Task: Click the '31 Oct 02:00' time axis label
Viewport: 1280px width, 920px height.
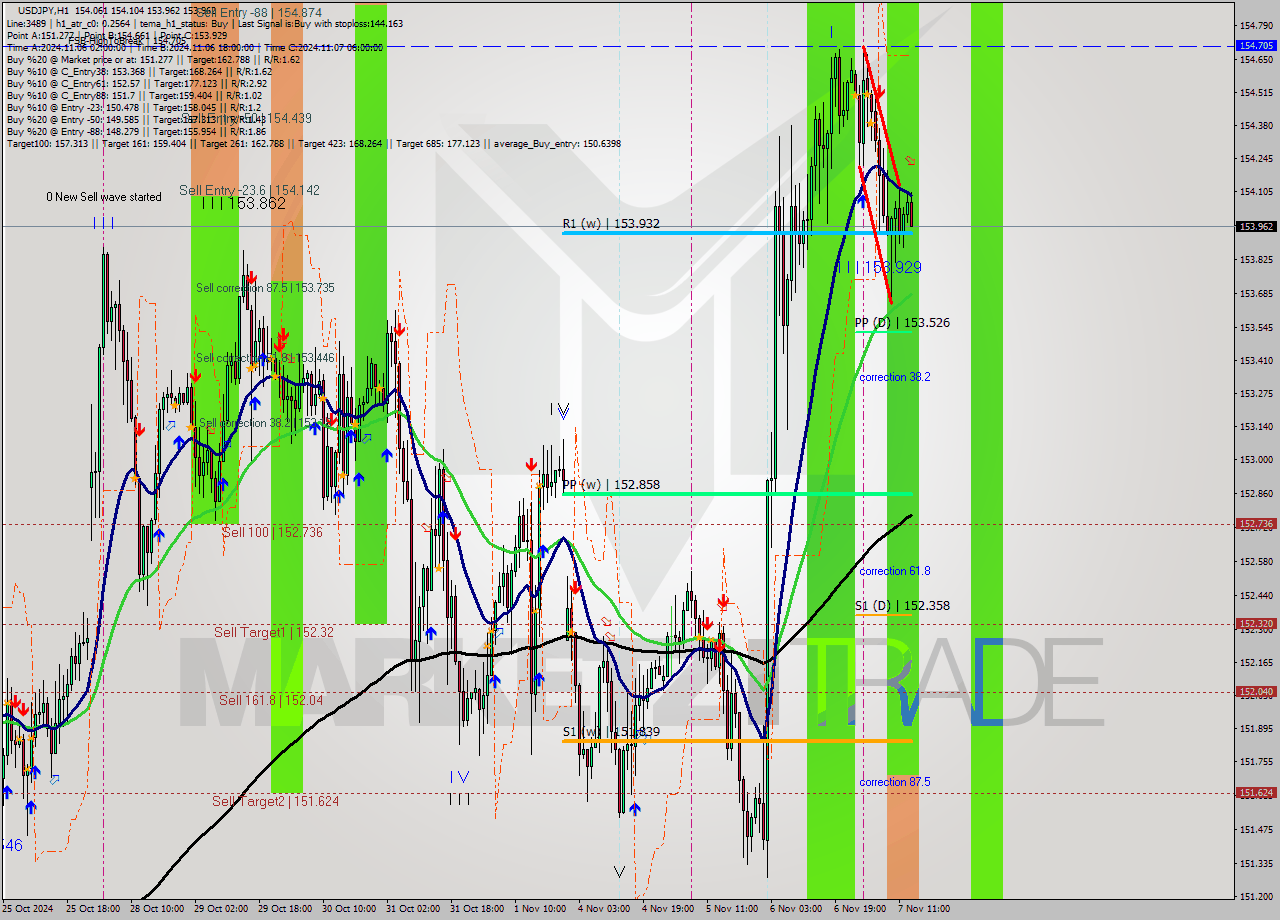Action: 414,909
